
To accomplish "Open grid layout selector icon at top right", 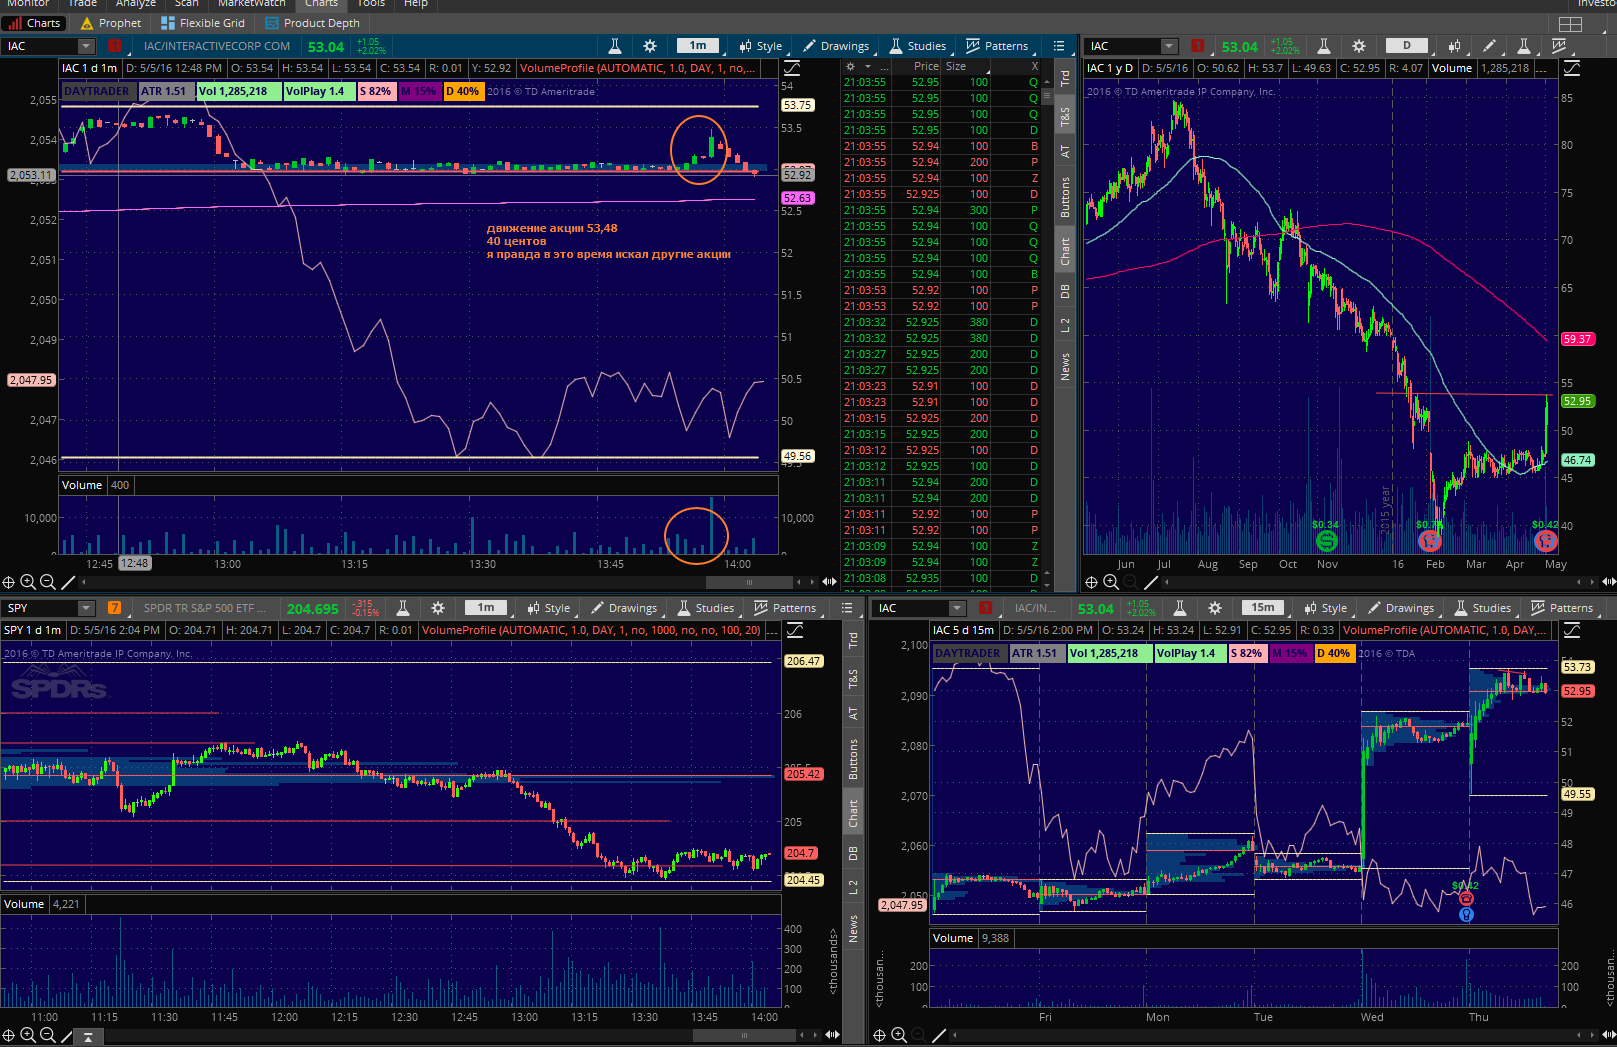I will 1571,23.
